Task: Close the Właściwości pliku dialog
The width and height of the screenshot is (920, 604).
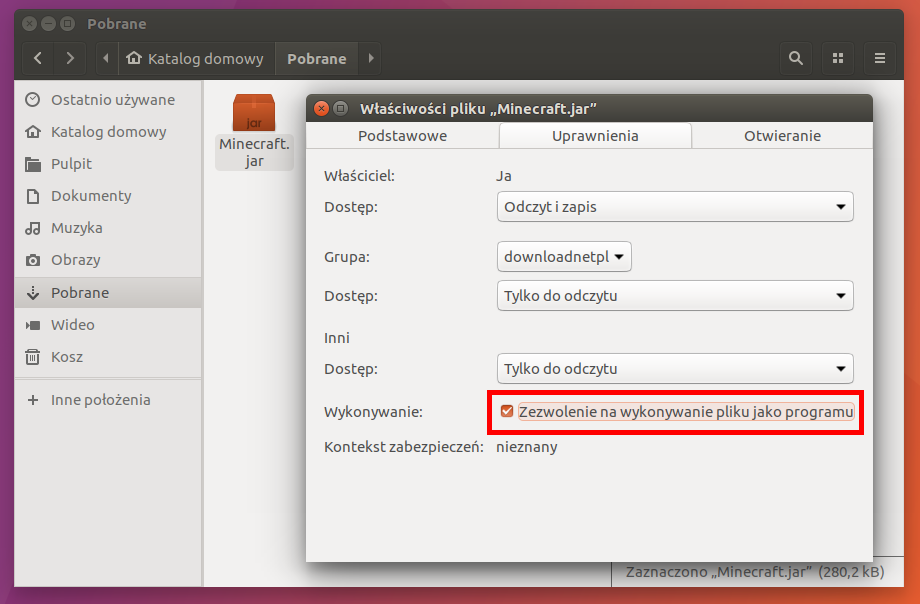Action: (321, 109)
